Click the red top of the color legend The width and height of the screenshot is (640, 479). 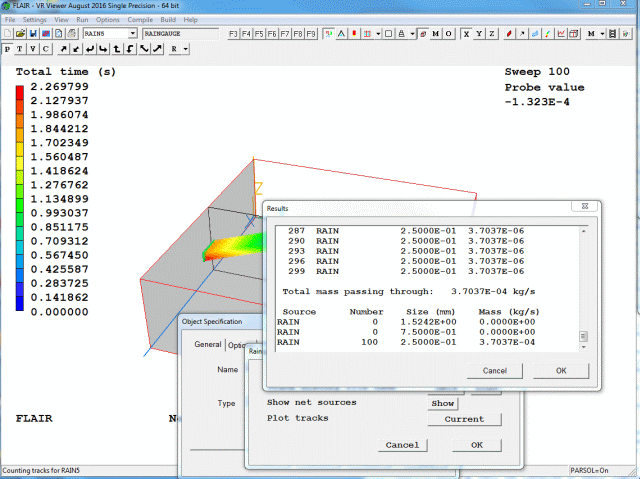[x=19, y=92]
